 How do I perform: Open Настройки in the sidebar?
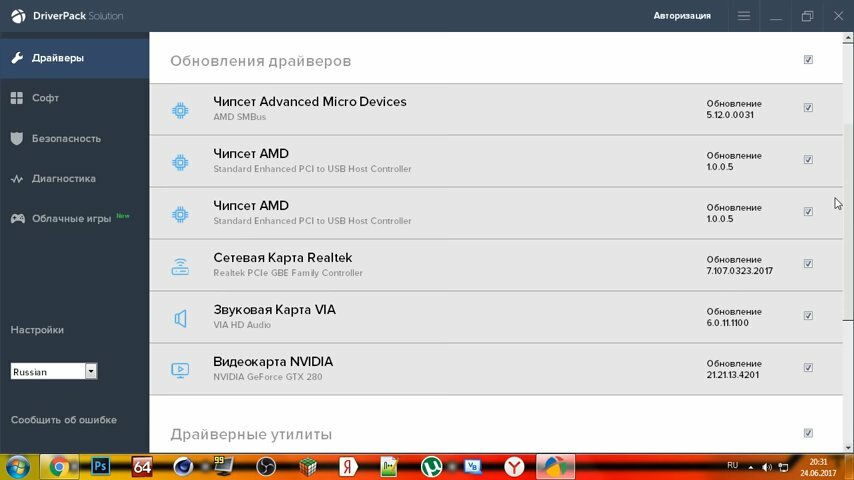37,330
